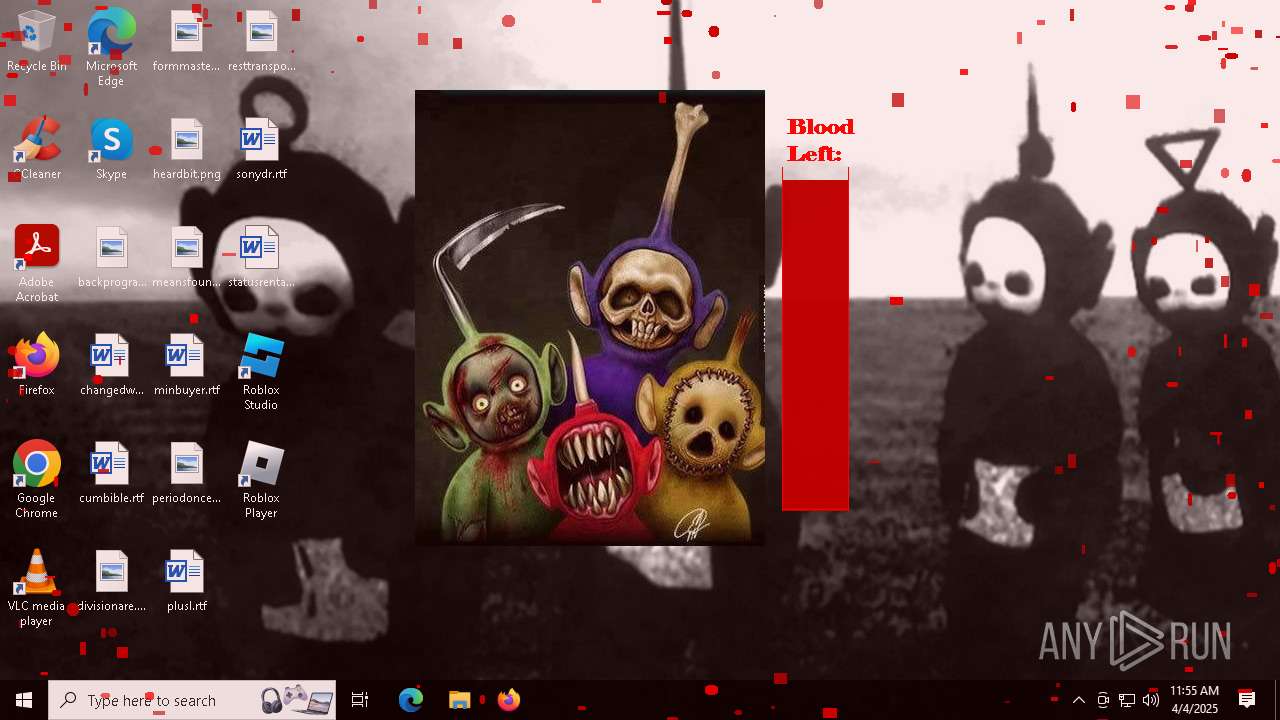Open the notification center icon

(x=1247, y=700)
